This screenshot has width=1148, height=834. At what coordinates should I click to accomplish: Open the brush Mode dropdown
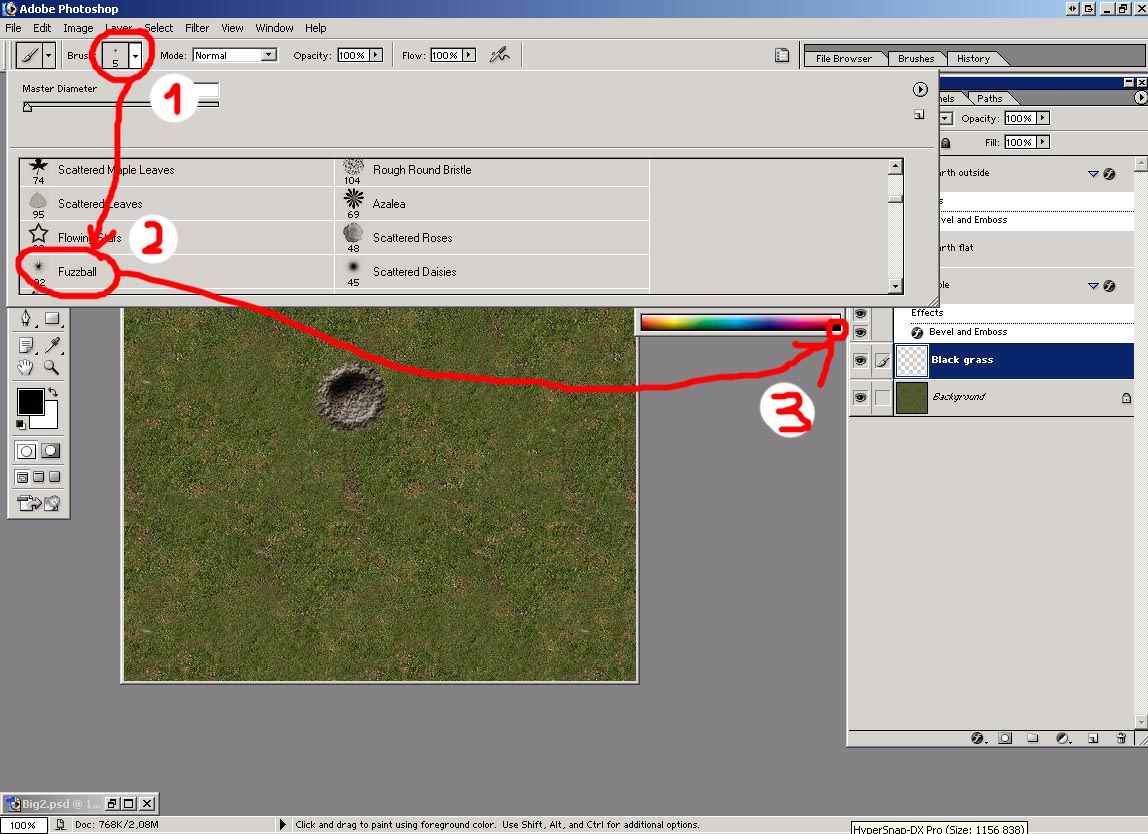pyautogui.click(x=268, y=56)
